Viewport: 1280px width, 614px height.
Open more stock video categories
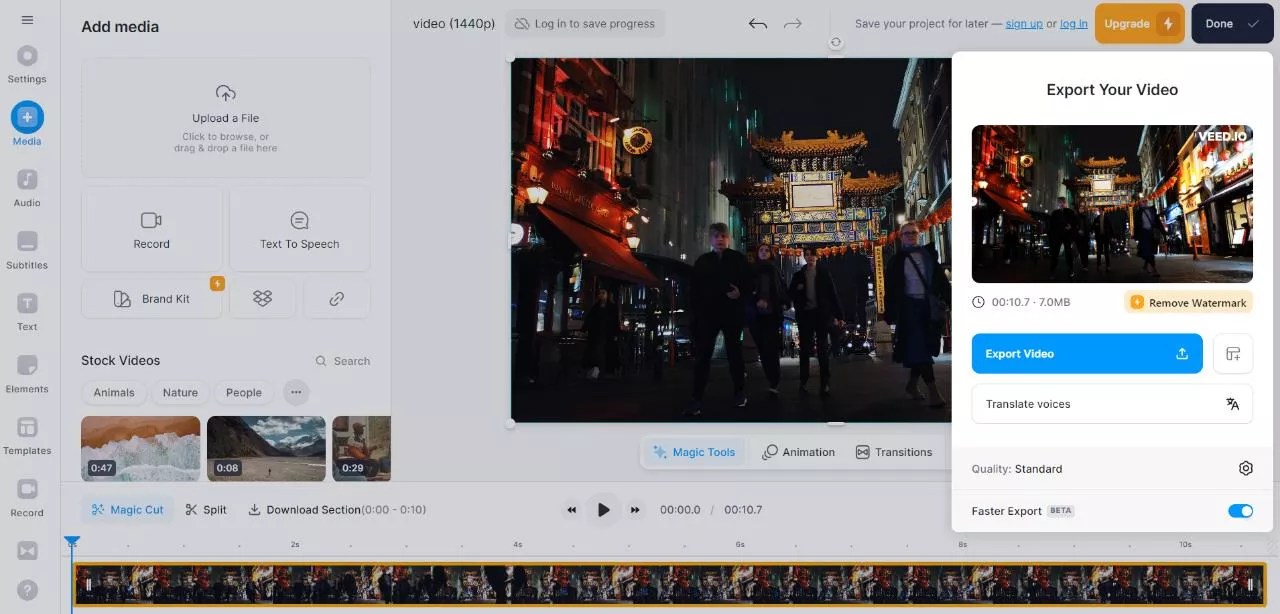click(x=296, y=392)
